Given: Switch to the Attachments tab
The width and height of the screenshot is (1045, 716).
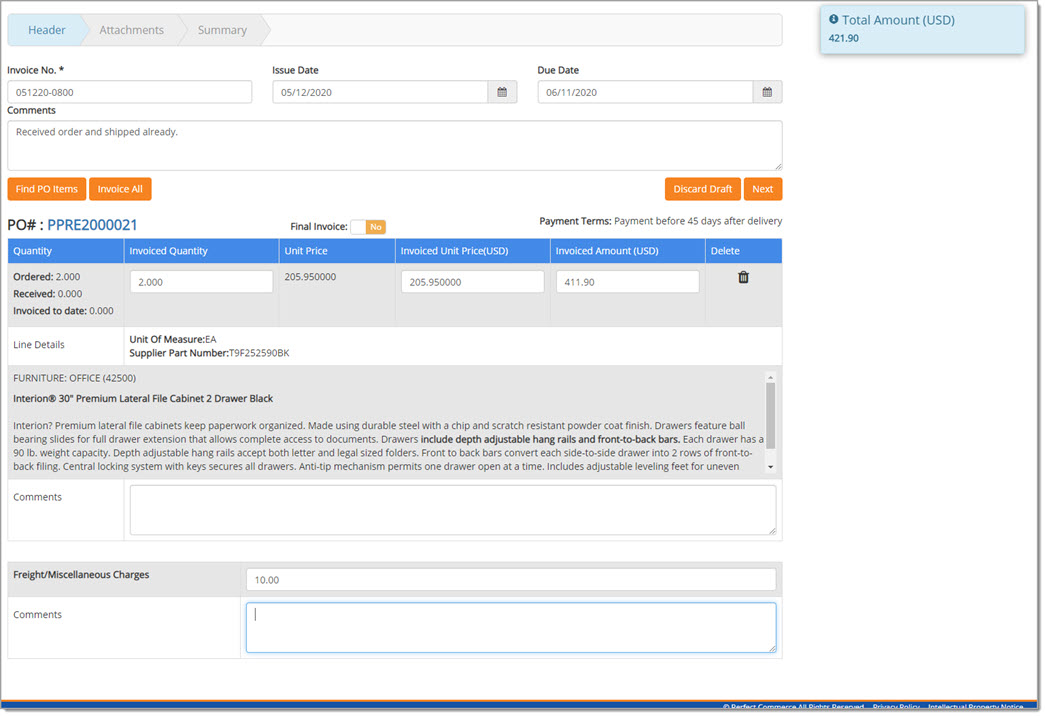Looking at the screenshot, I should tap(131, 30).
